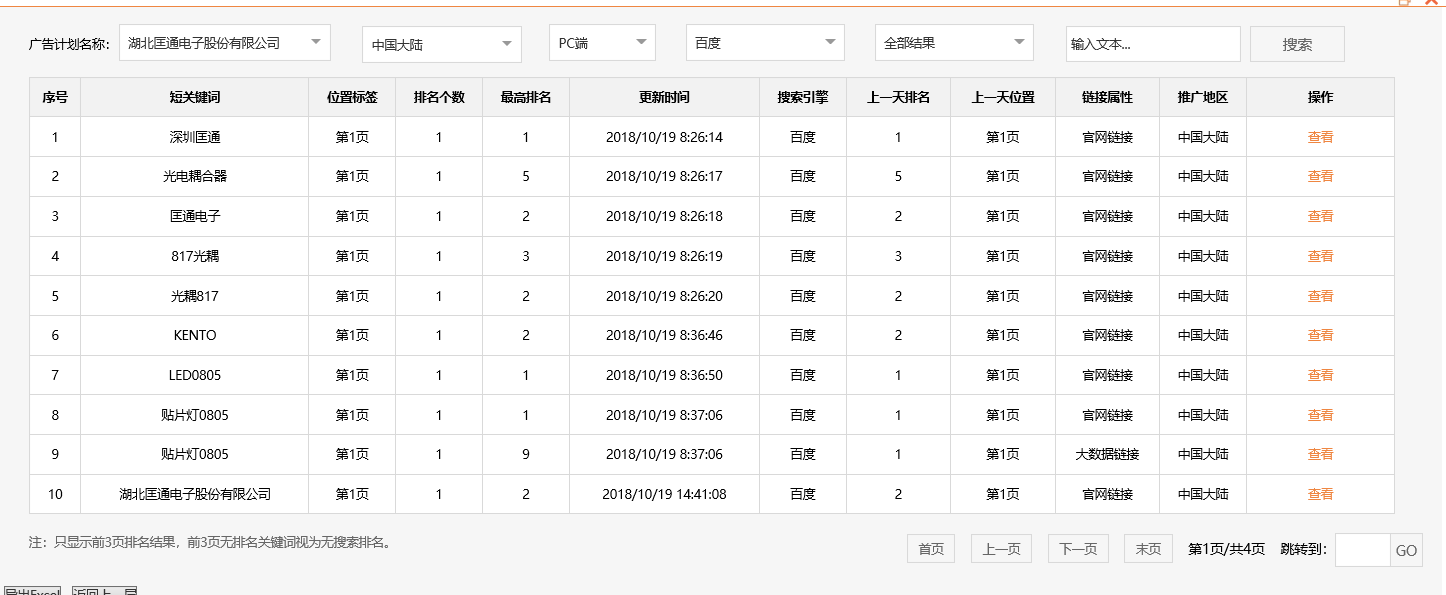Click 导出Excel to export the table
Image resolution: width=1446 pixels, height=595 pixels.
point(31,590)
